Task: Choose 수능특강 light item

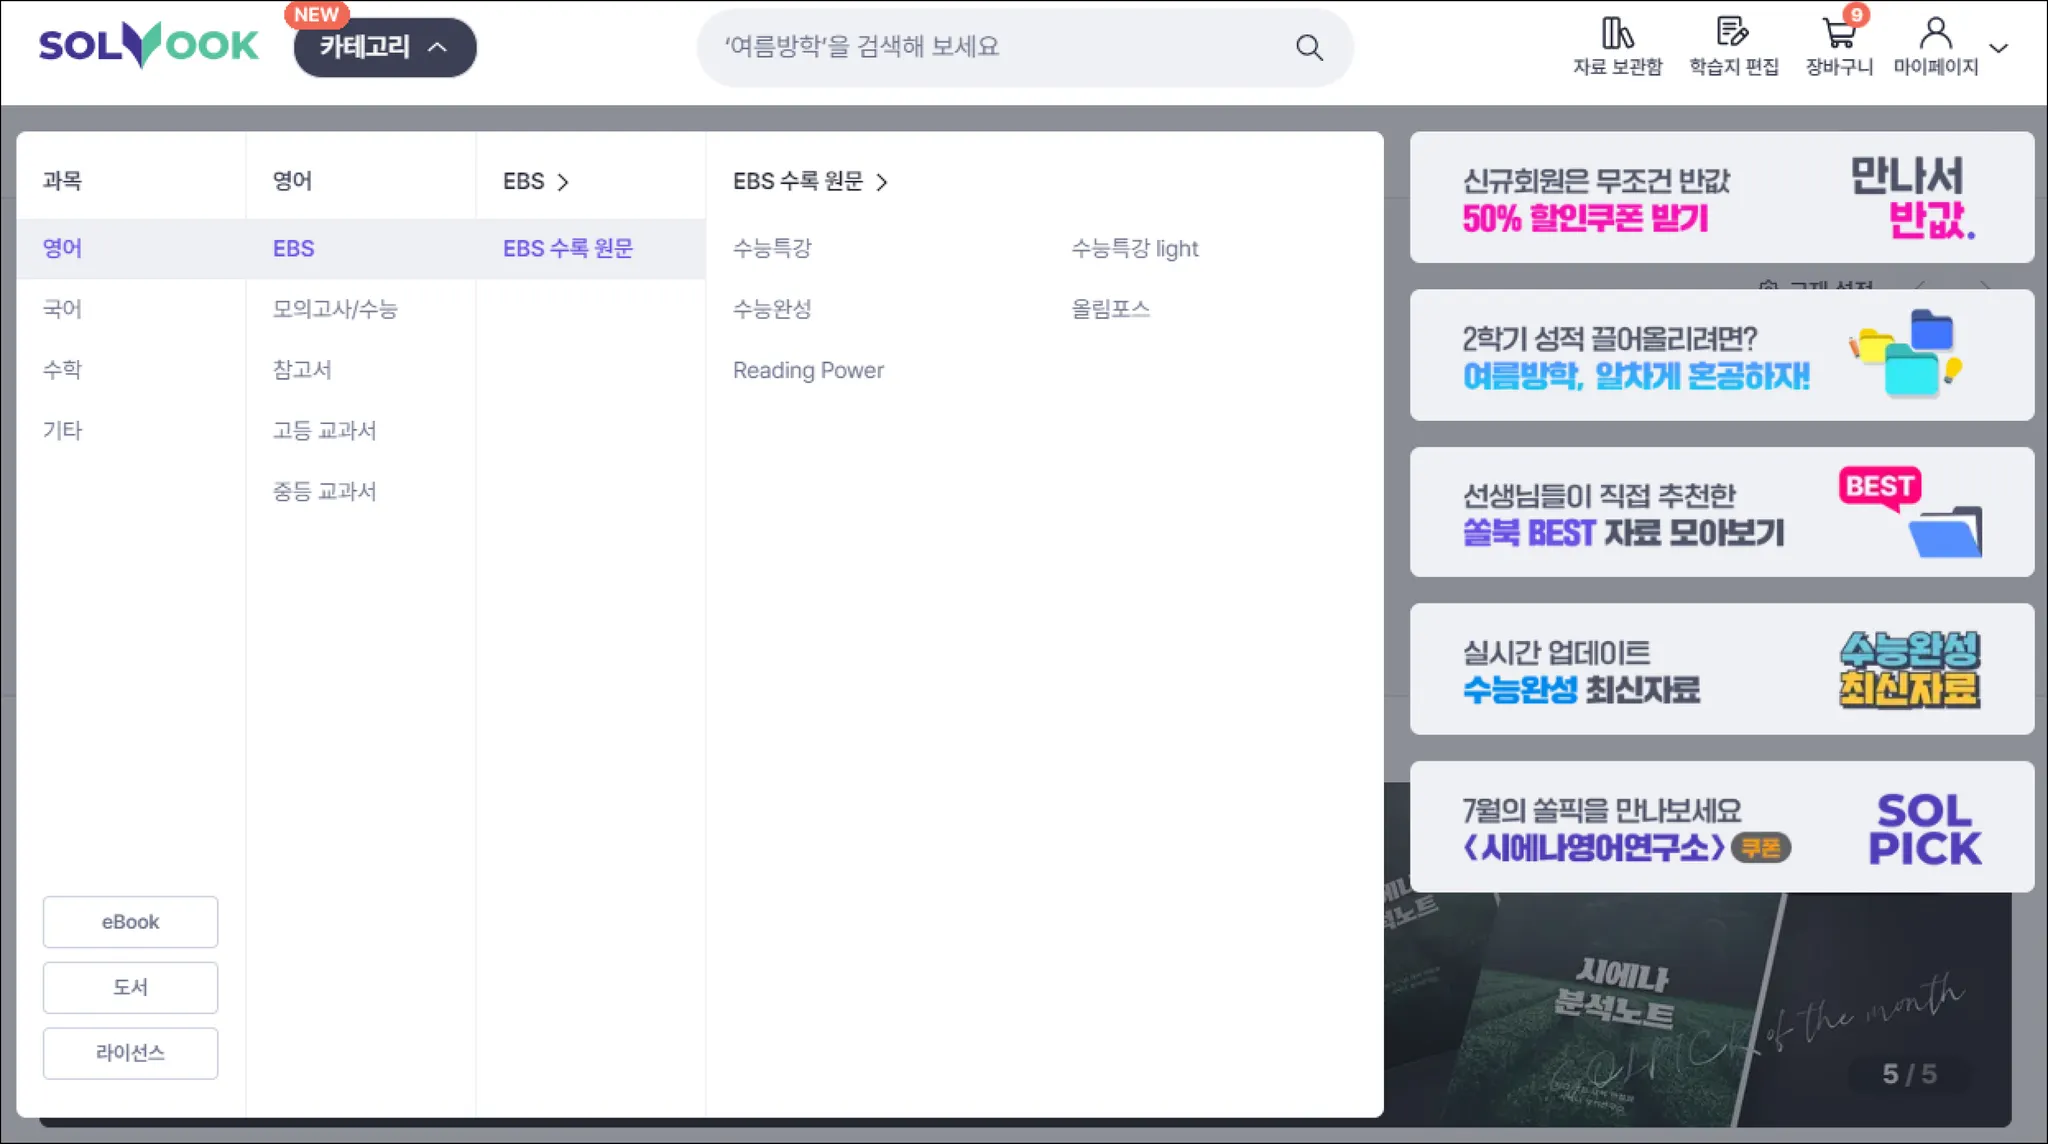Action: (1134, 248)
